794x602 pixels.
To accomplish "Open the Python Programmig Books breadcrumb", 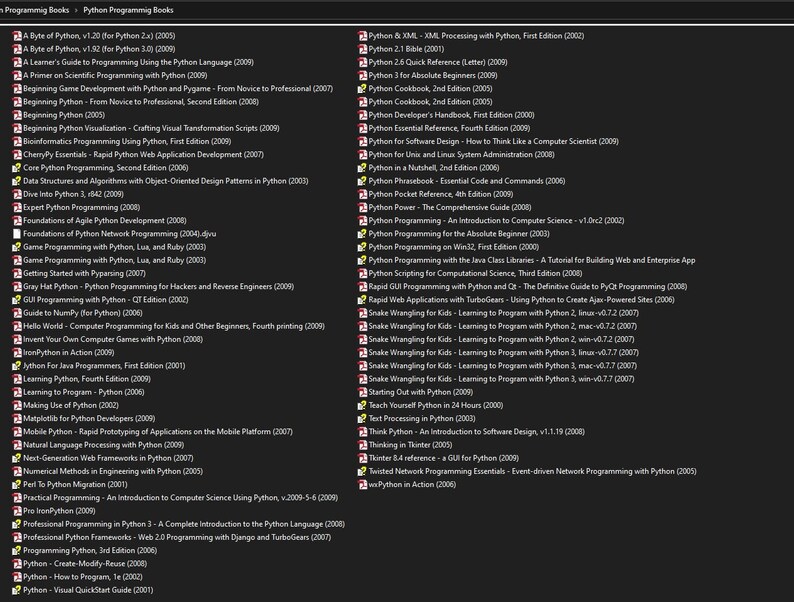I will 128,10.
